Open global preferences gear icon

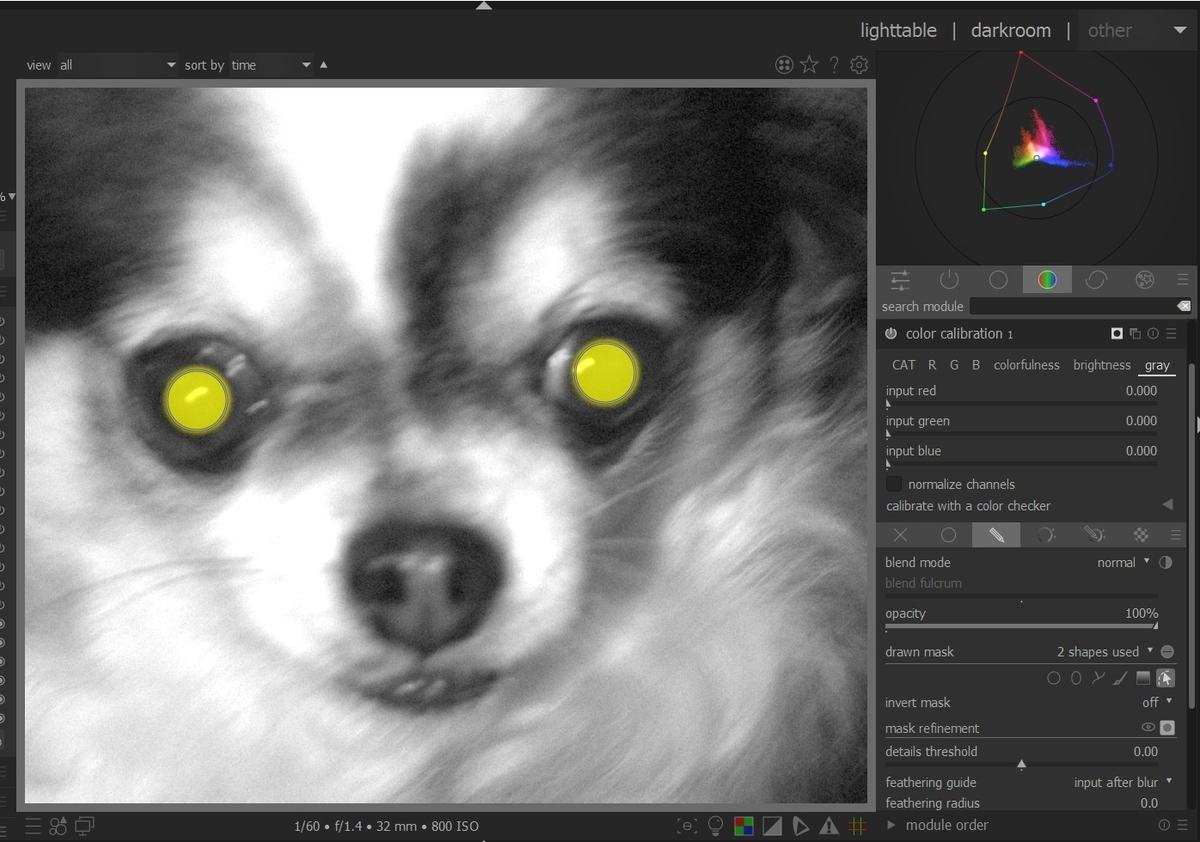tap(859, 65)
